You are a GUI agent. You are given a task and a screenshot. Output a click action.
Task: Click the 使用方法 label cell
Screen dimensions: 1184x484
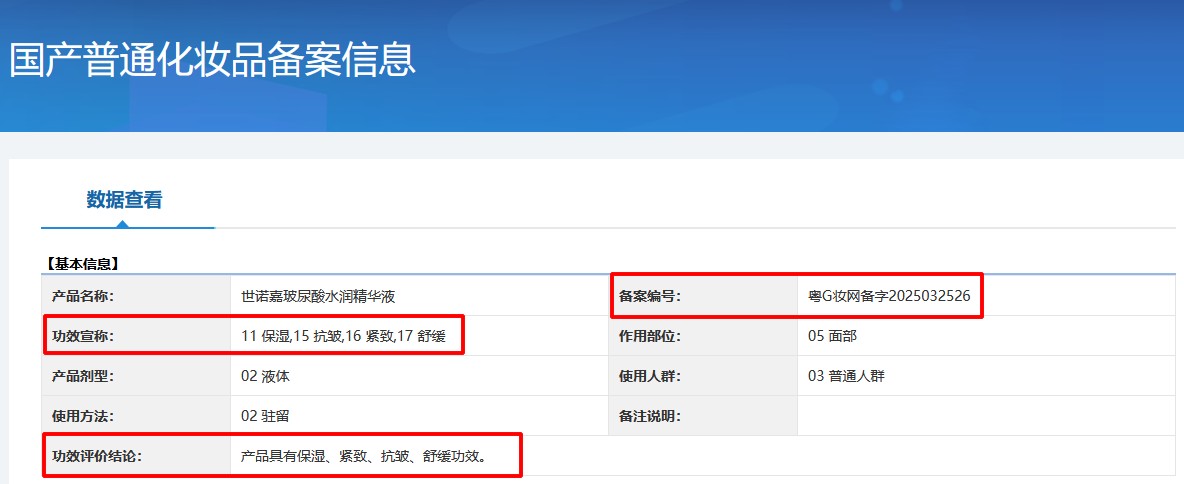pyautogui.click(x=84, y=416)
